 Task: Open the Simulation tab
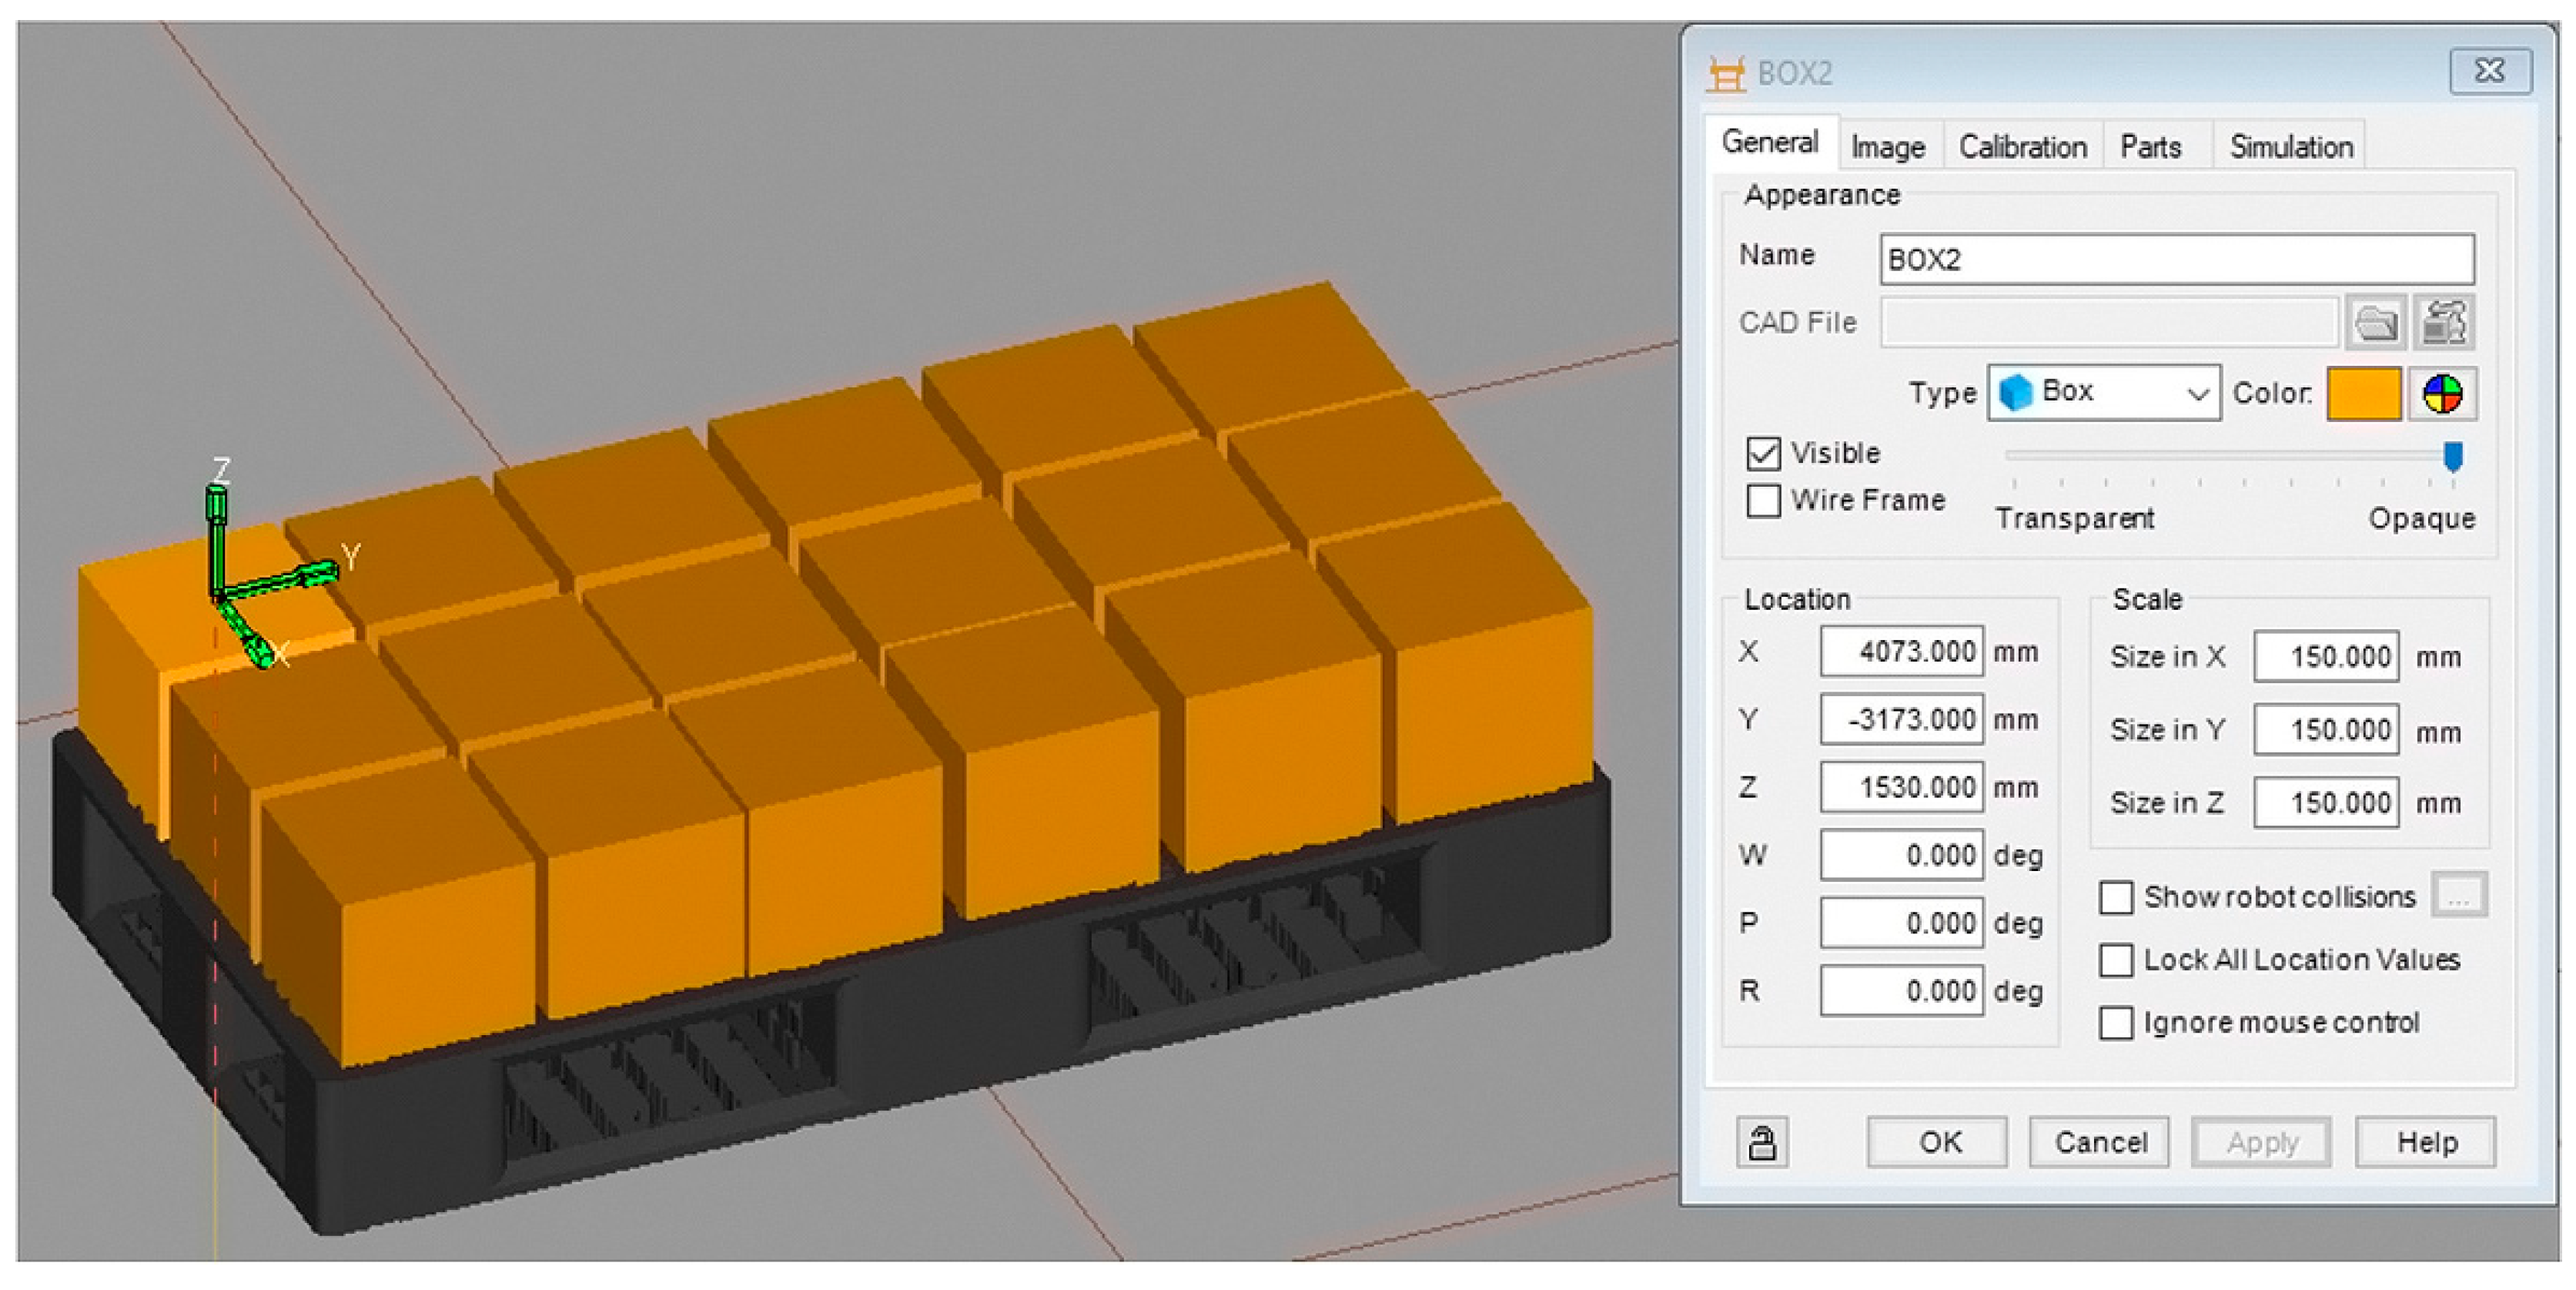[2290, 147]
